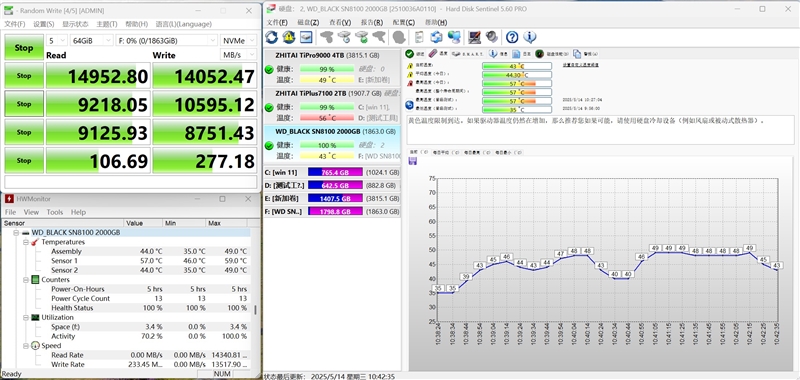Click the networked computers toolbar icon
800x380 pixels.
pos(454,37)
